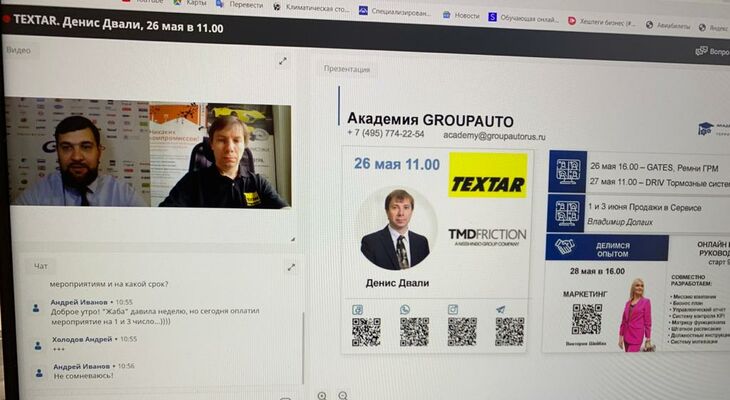The width and height of the screenshot is (730, 400).
Task: Click the yellow TEXTAR logo on the slide
Action: click(488, 175)
